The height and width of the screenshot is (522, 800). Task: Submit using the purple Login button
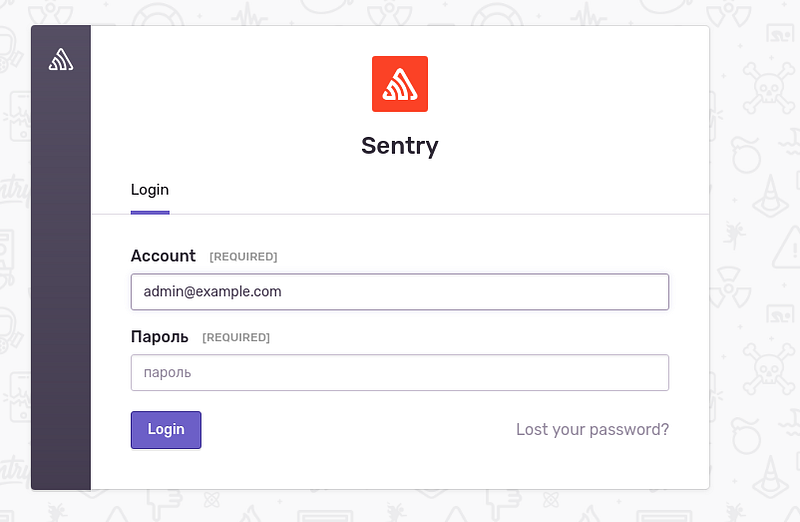click(166, 430)
